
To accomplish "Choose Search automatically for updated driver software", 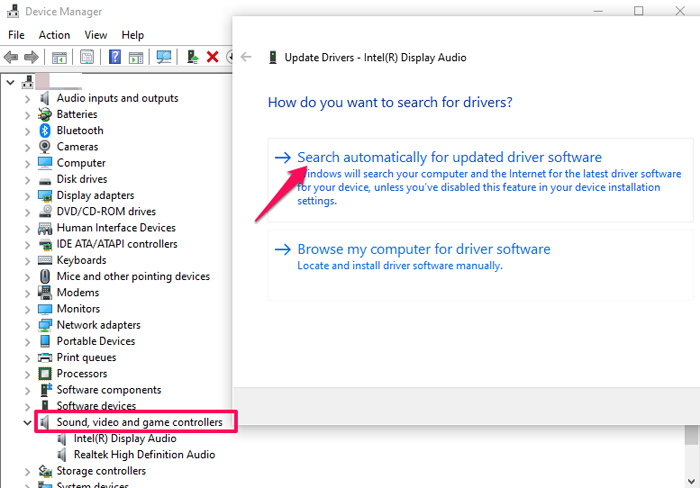I will 480,180.
